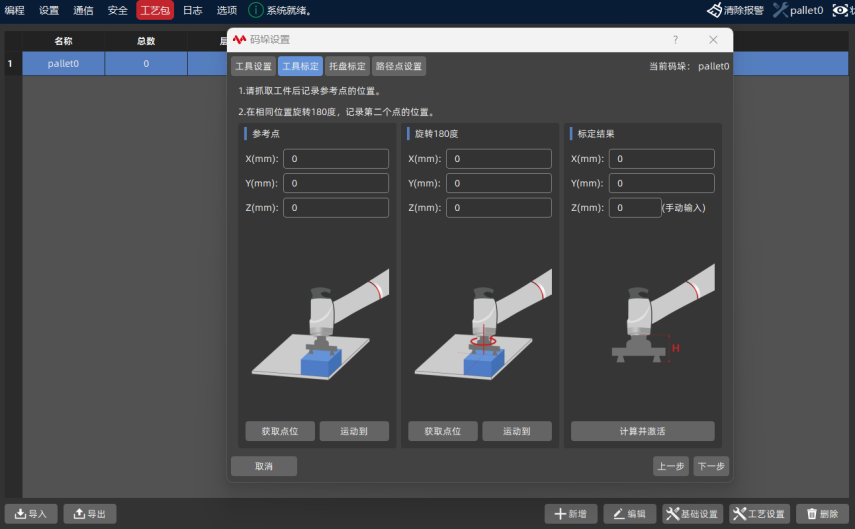Click the rotate 180 degree robot illustration
This screenshot has height=529, width=855.
(x=484, y=324)
